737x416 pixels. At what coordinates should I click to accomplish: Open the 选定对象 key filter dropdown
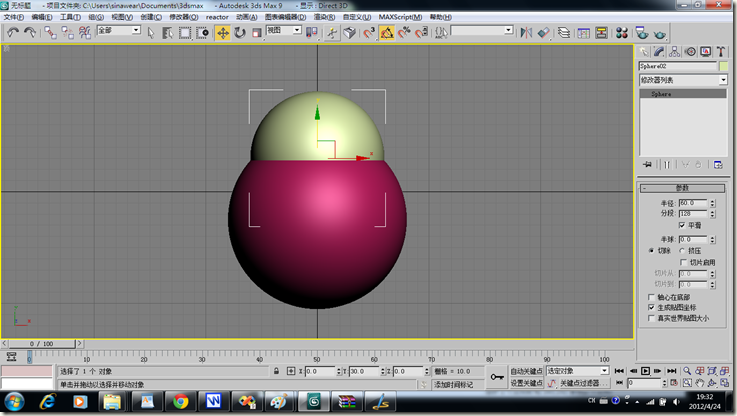point(604,371)
